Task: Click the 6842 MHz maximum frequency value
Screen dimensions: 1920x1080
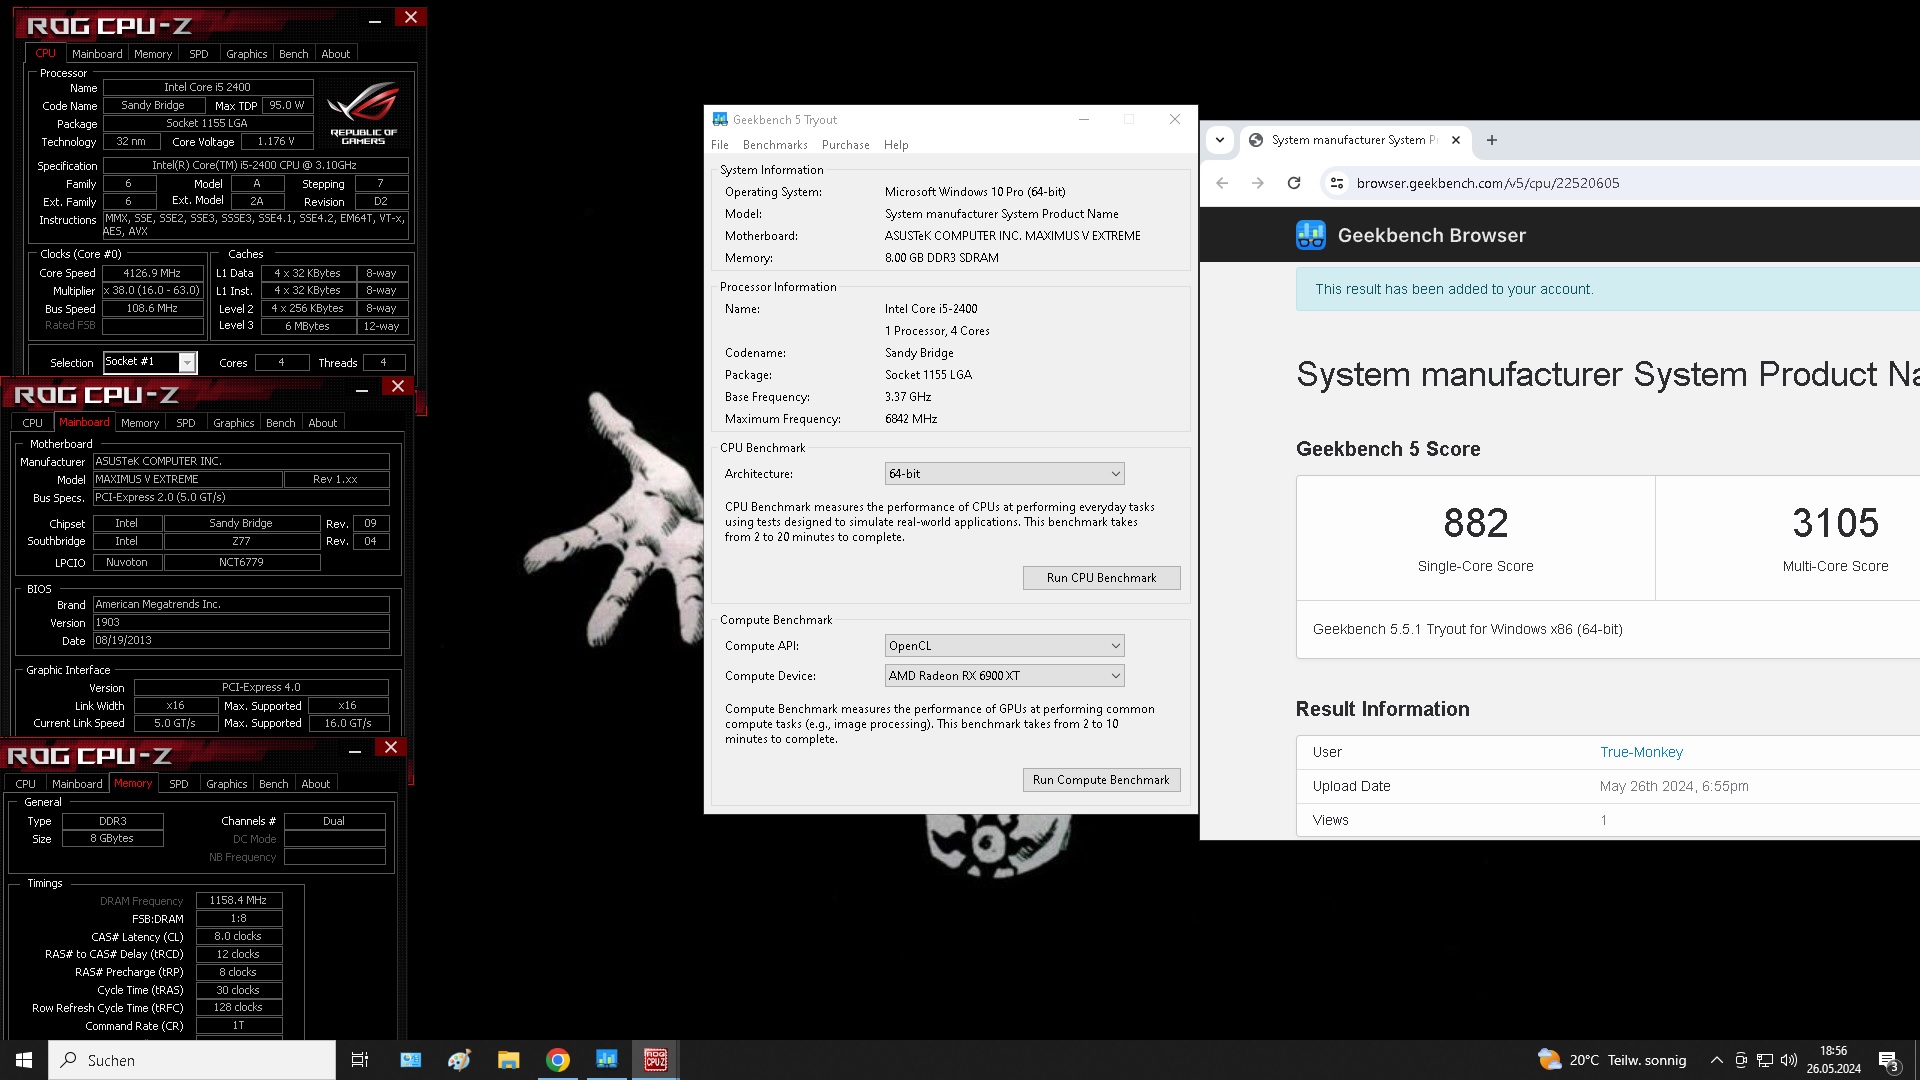Action: tap(911, 419)
